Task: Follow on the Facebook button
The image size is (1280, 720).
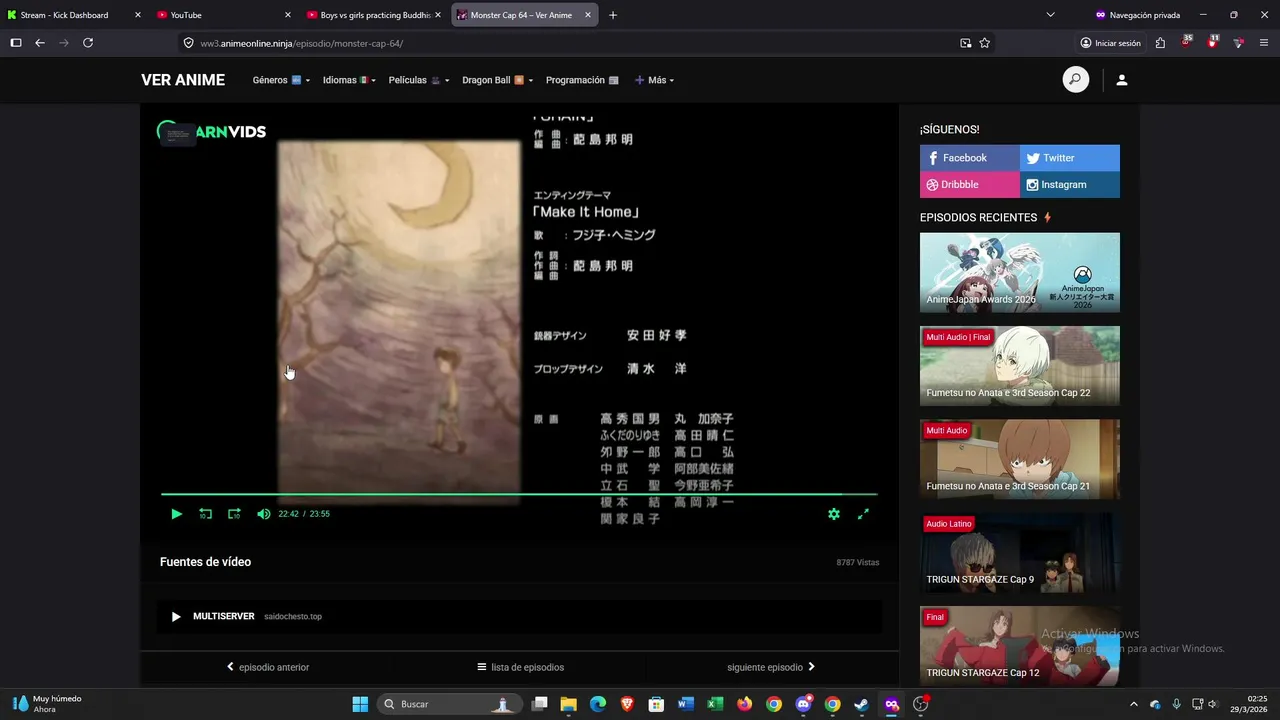Action: tap(970, 158)
